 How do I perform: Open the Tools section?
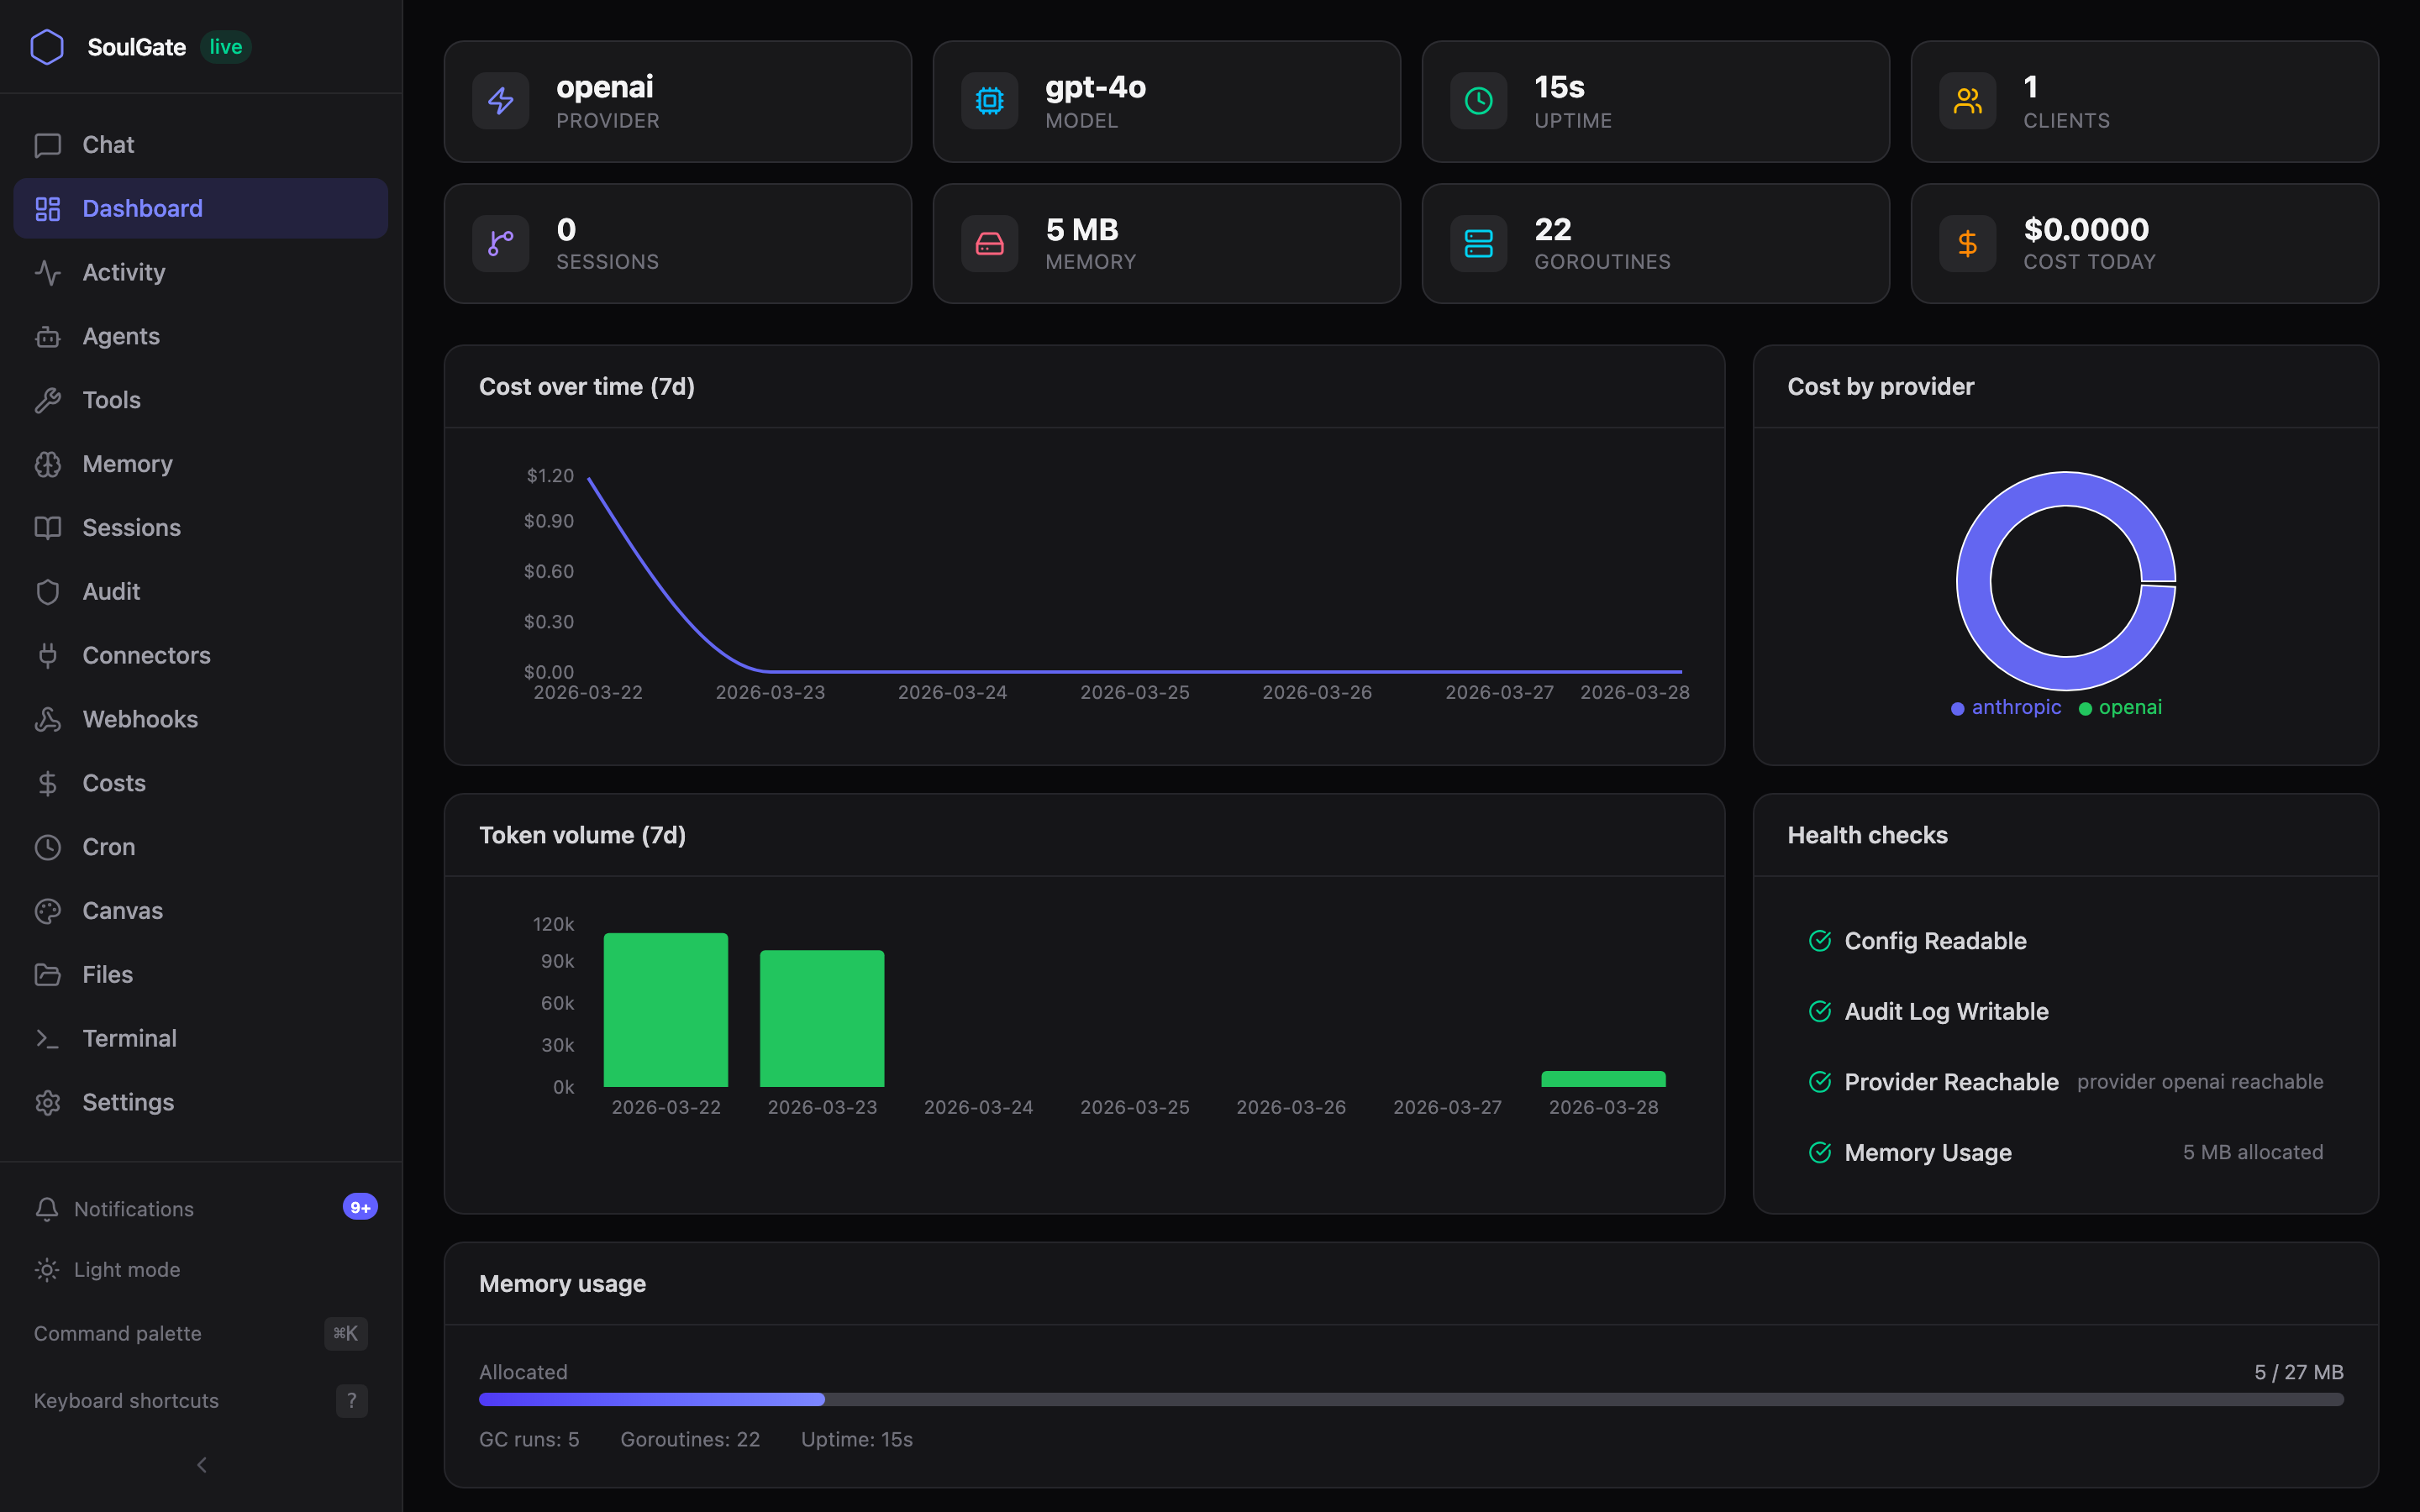pos(200,400)
